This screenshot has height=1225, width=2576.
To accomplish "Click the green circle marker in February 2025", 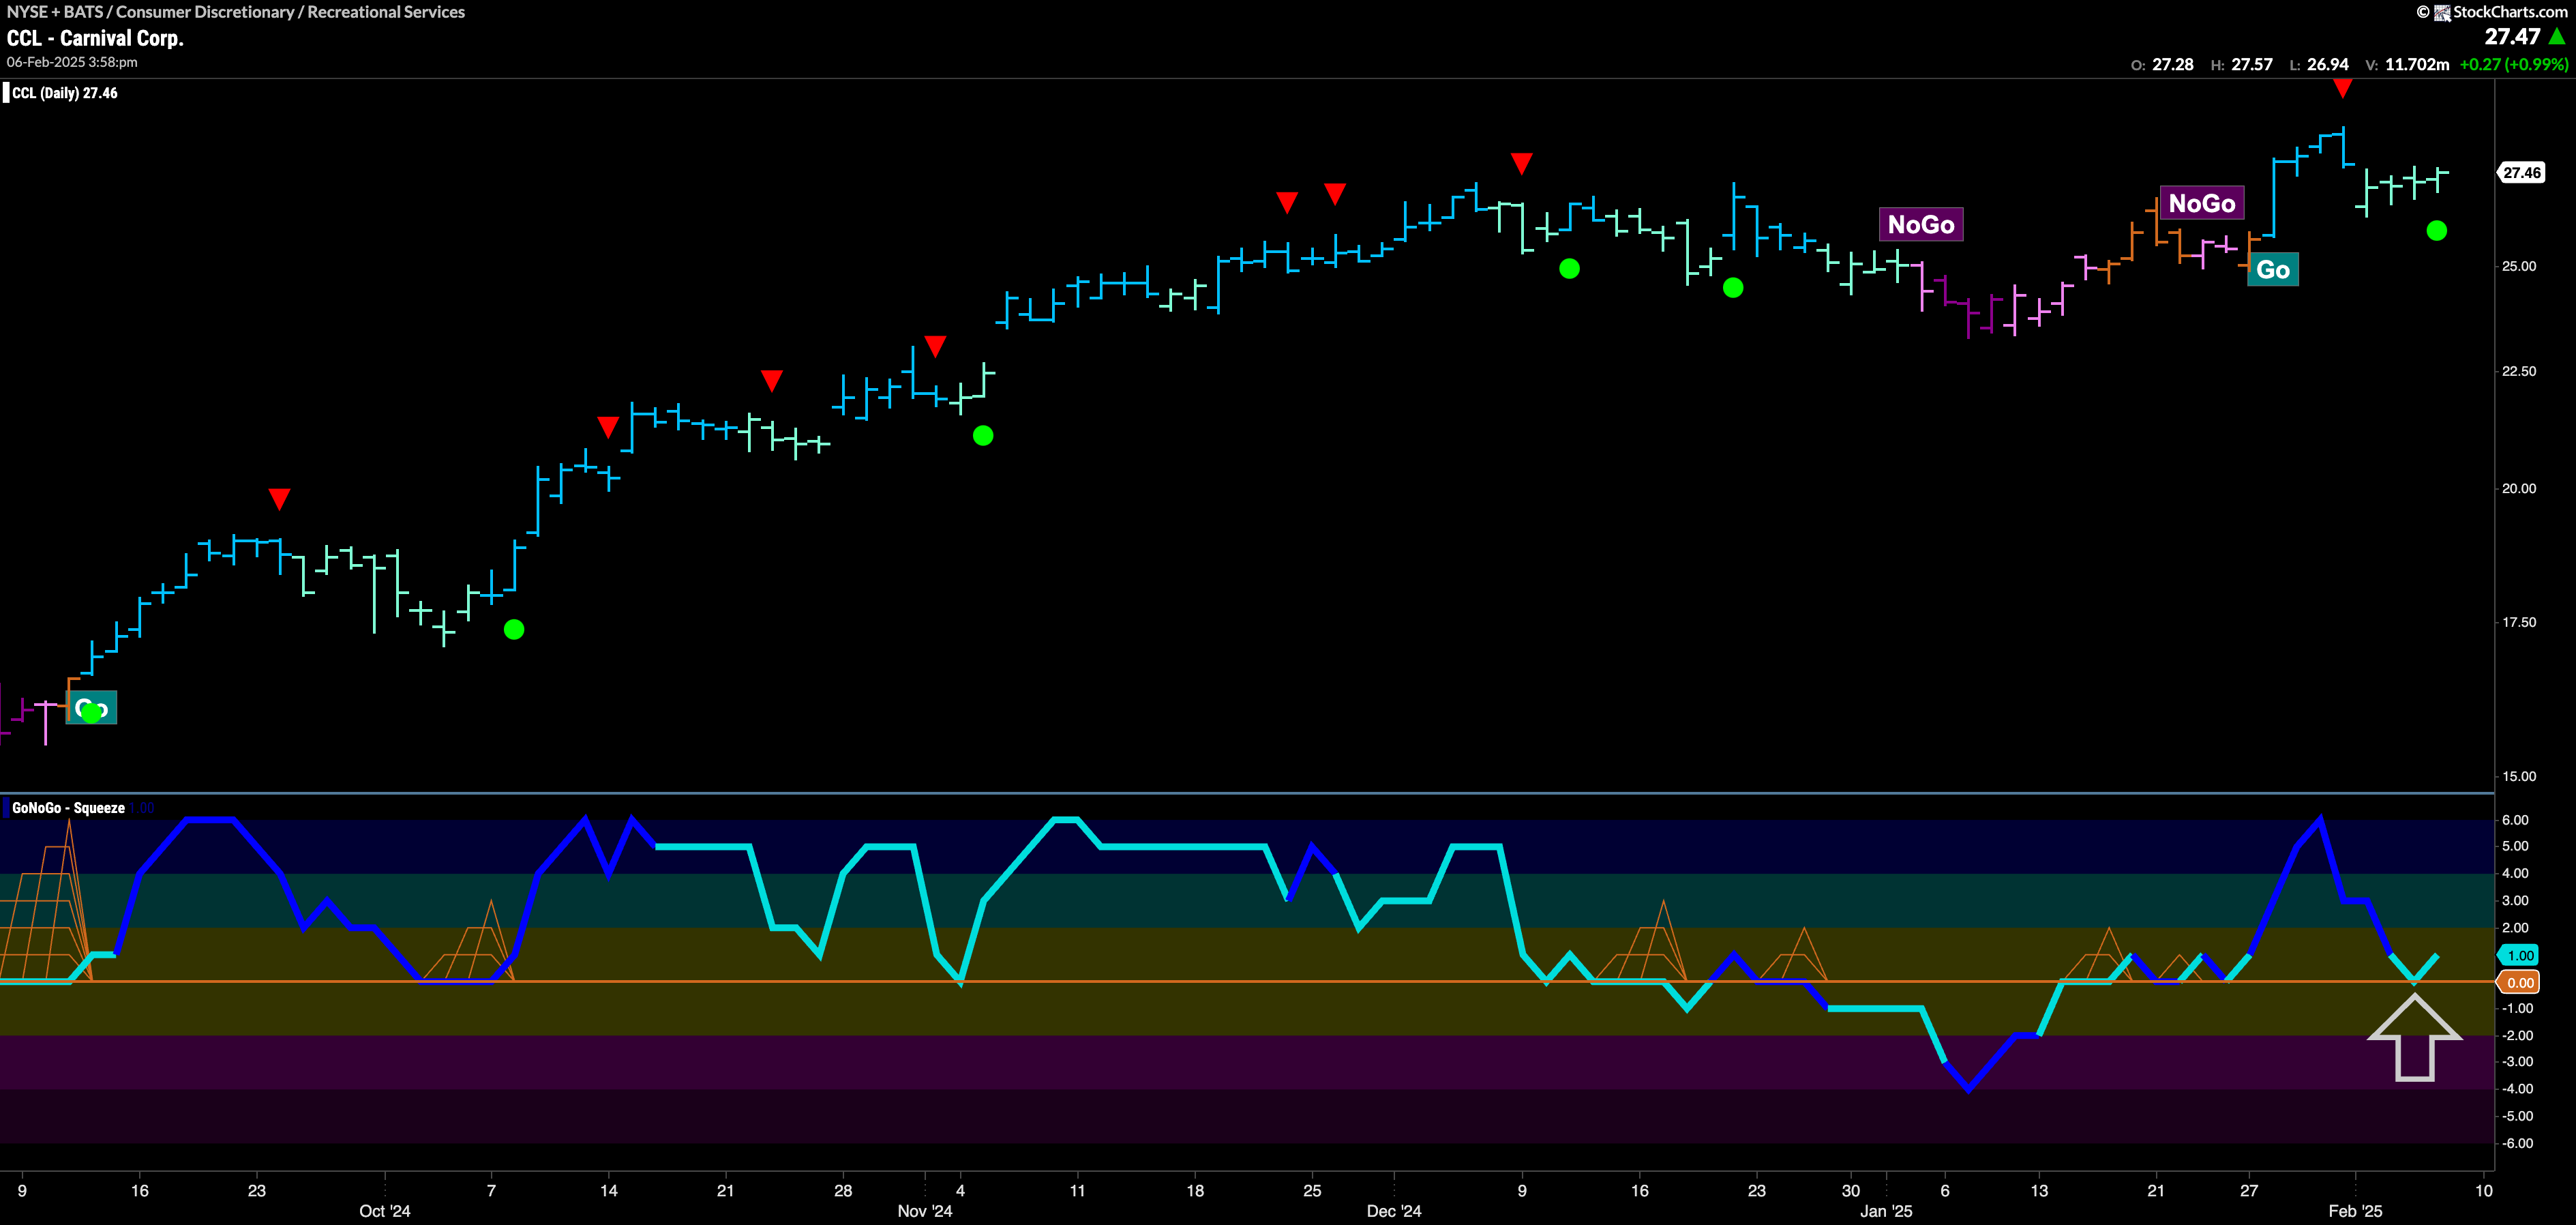I will [x=2437, y=231].
